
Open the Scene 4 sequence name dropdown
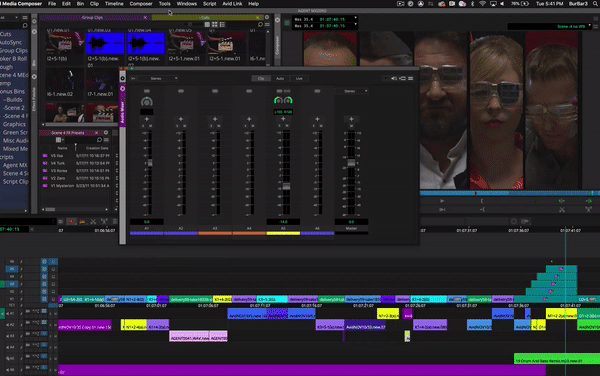click(590, 26)
